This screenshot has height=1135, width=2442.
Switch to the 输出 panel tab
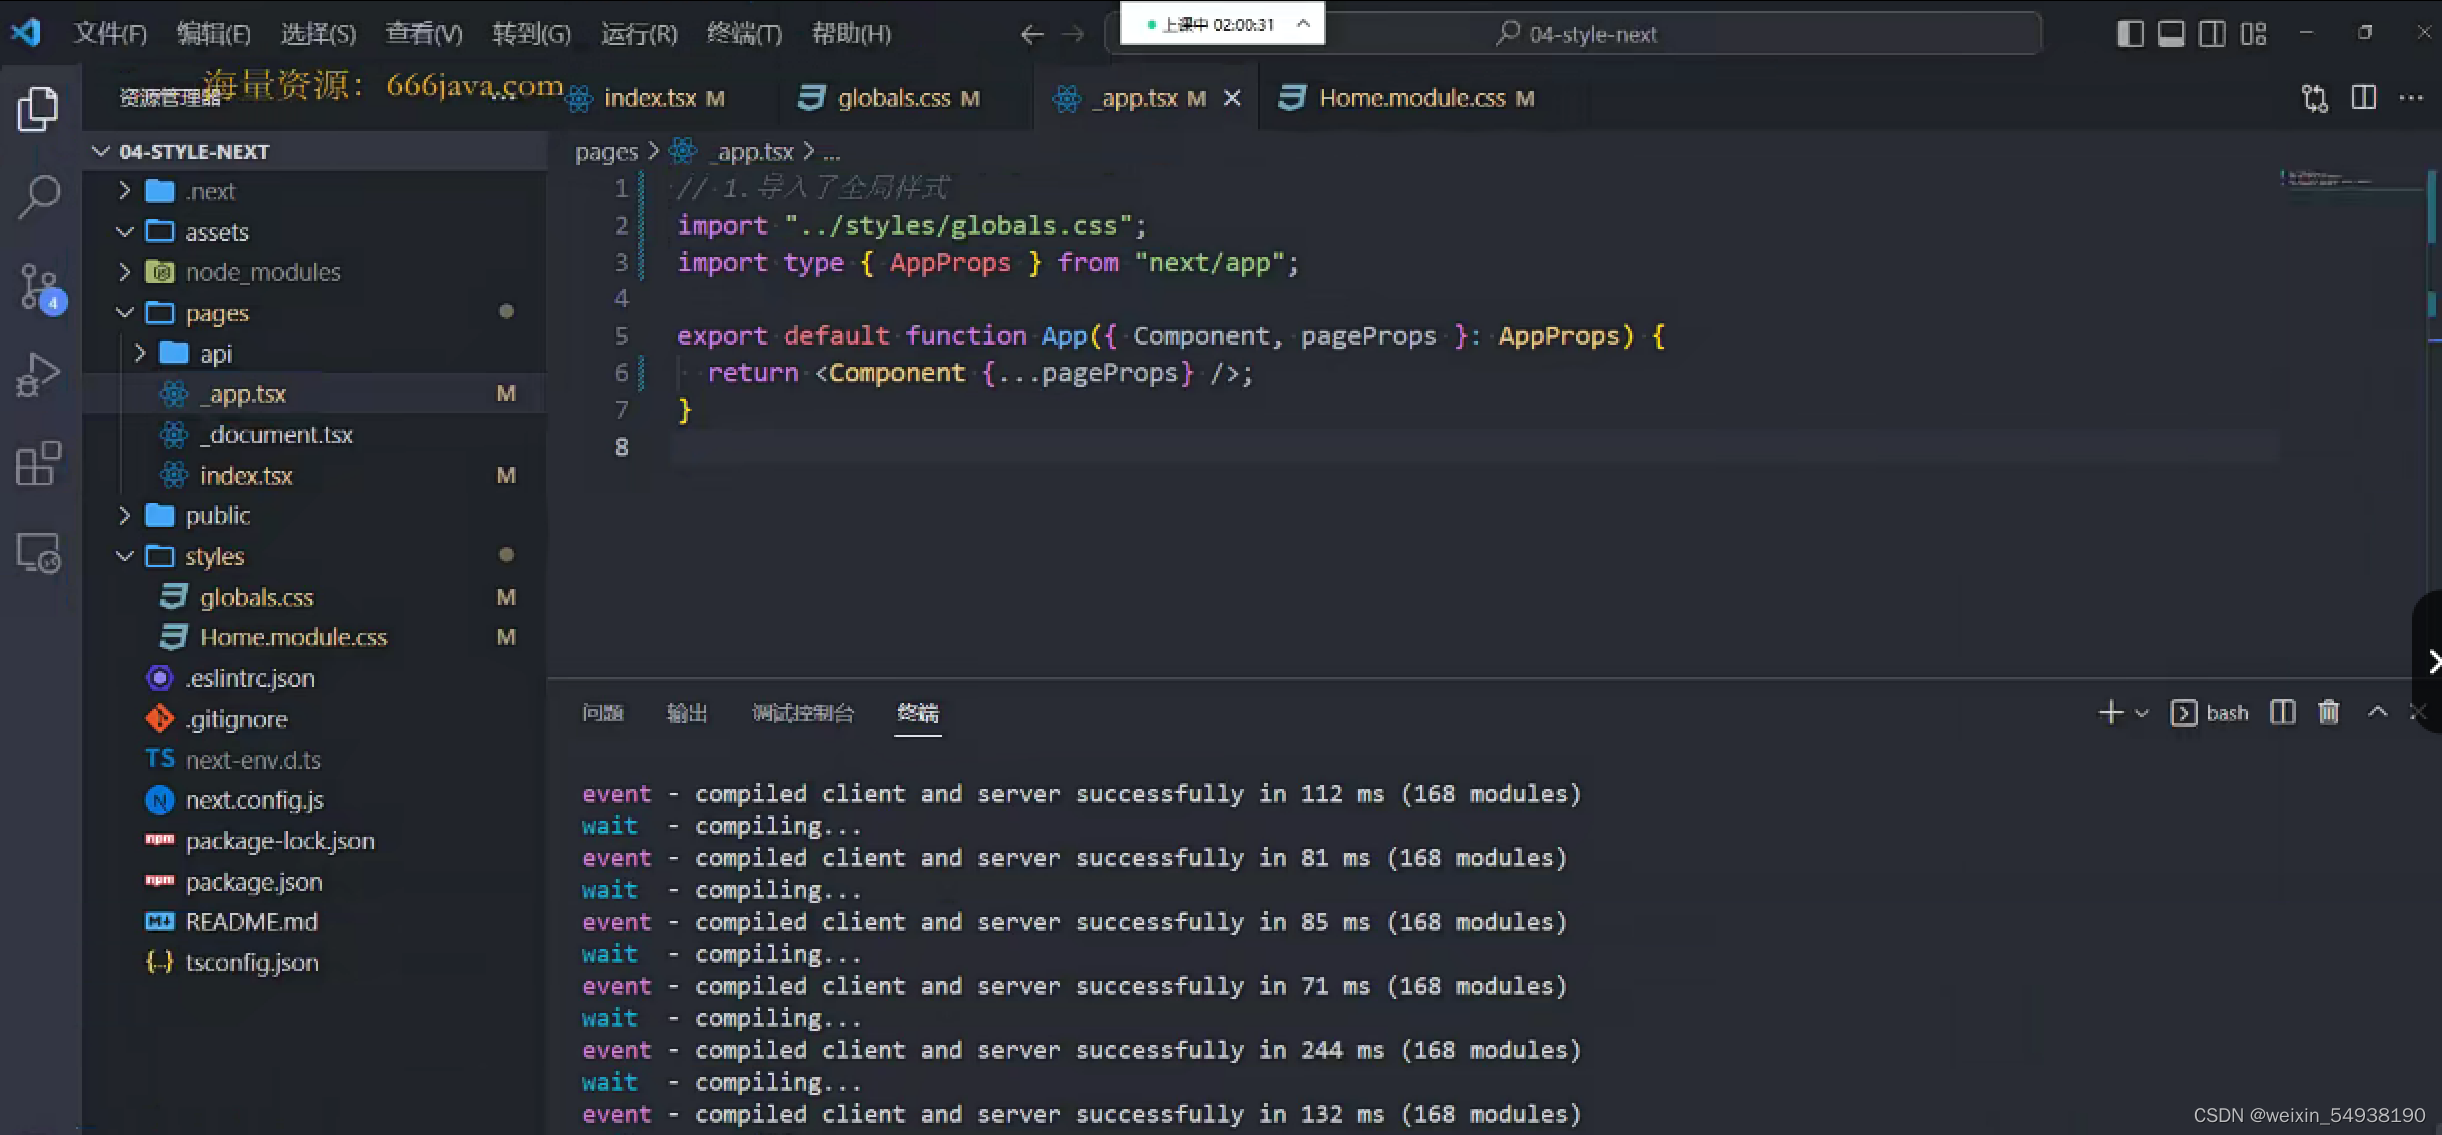[687, 713]
